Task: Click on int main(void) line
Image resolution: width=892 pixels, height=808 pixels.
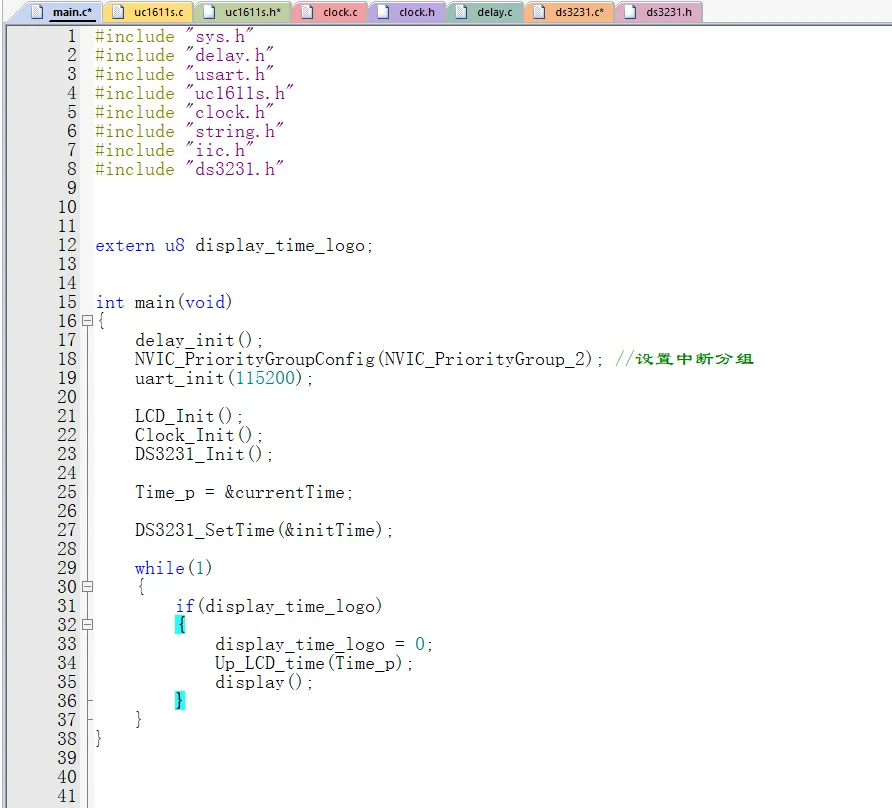Action: [164, 302]
